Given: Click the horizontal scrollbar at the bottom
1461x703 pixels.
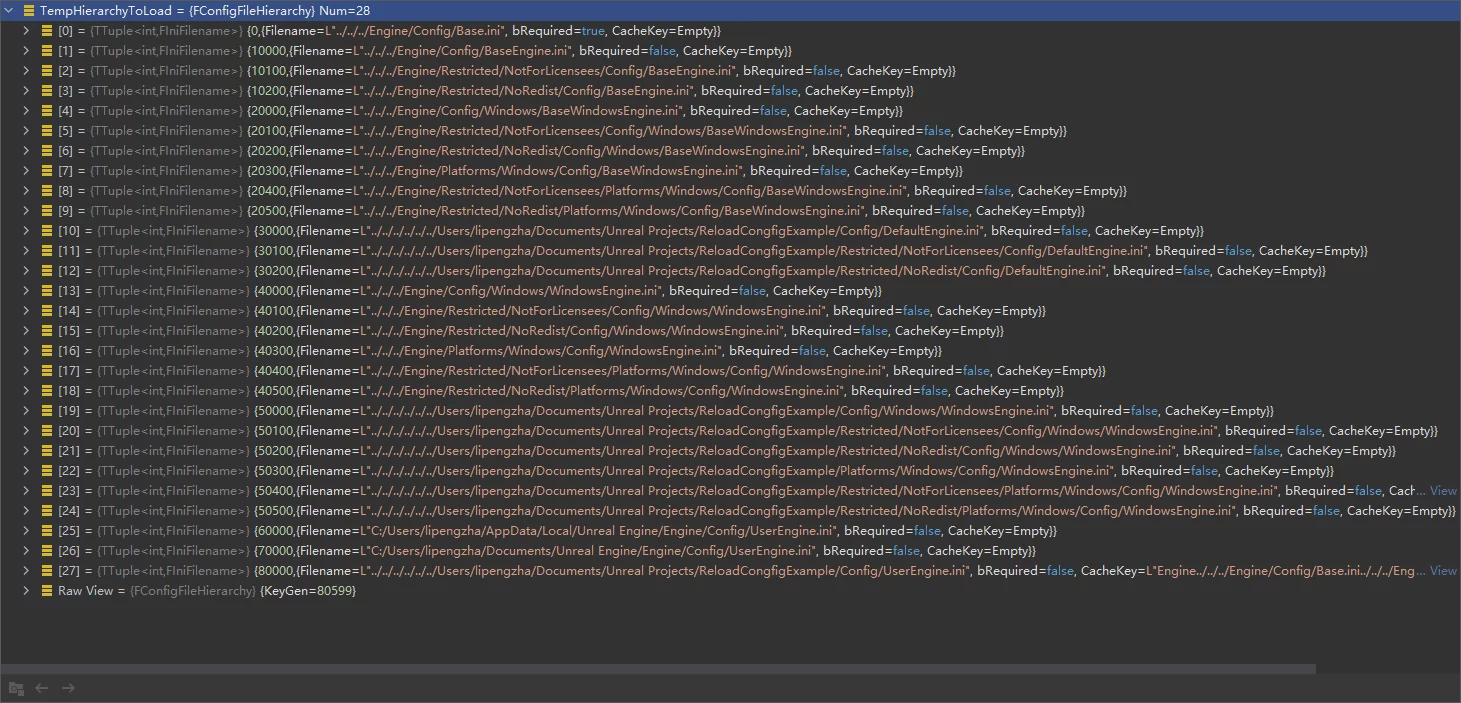Looking at the screenshot, I should click(x=658, y=669).
